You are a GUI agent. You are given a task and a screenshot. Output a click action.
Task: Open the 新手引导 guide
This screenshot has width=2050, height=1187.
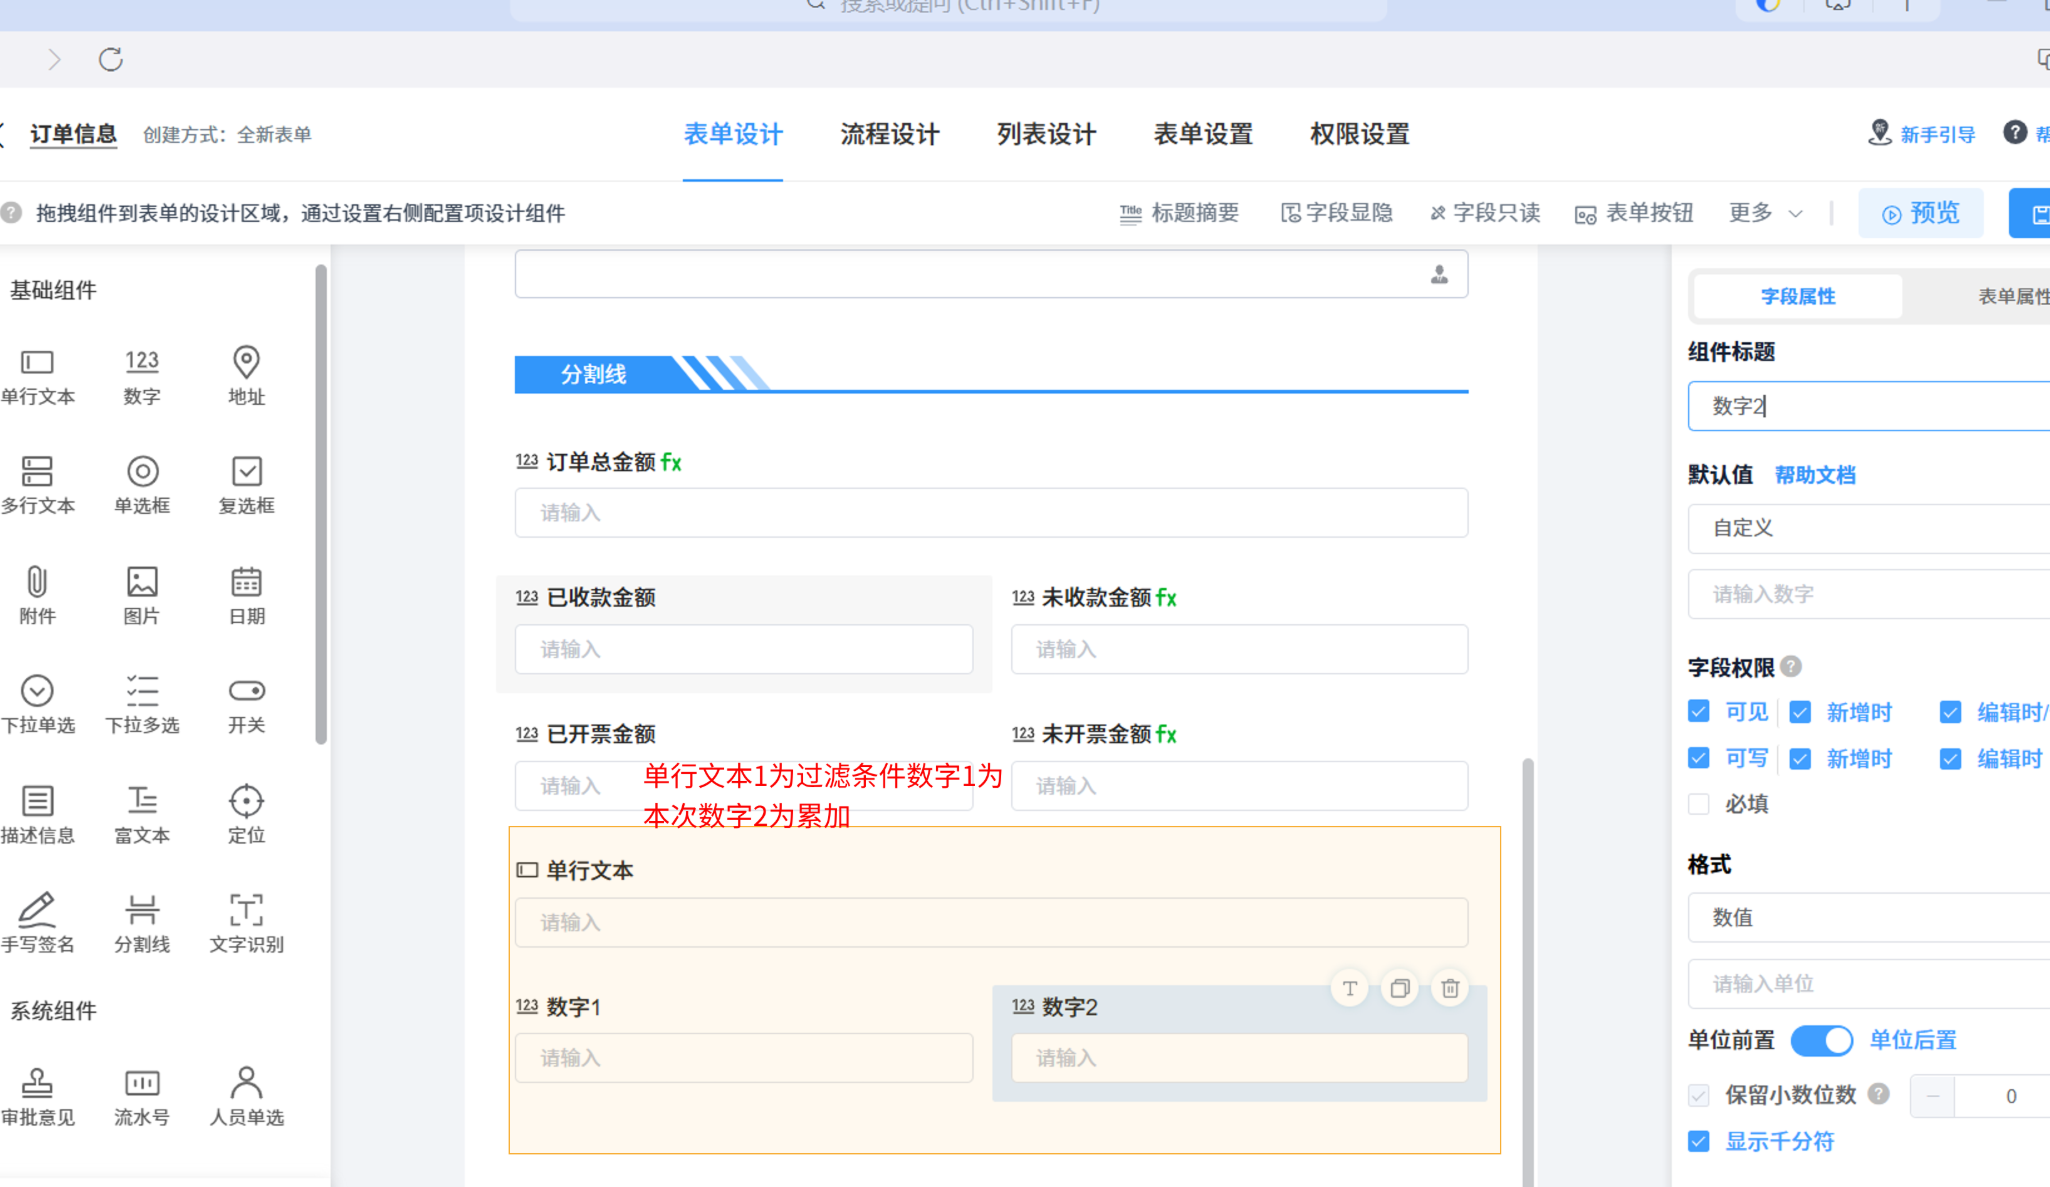pyautogui.click(x=1922, y=134)
